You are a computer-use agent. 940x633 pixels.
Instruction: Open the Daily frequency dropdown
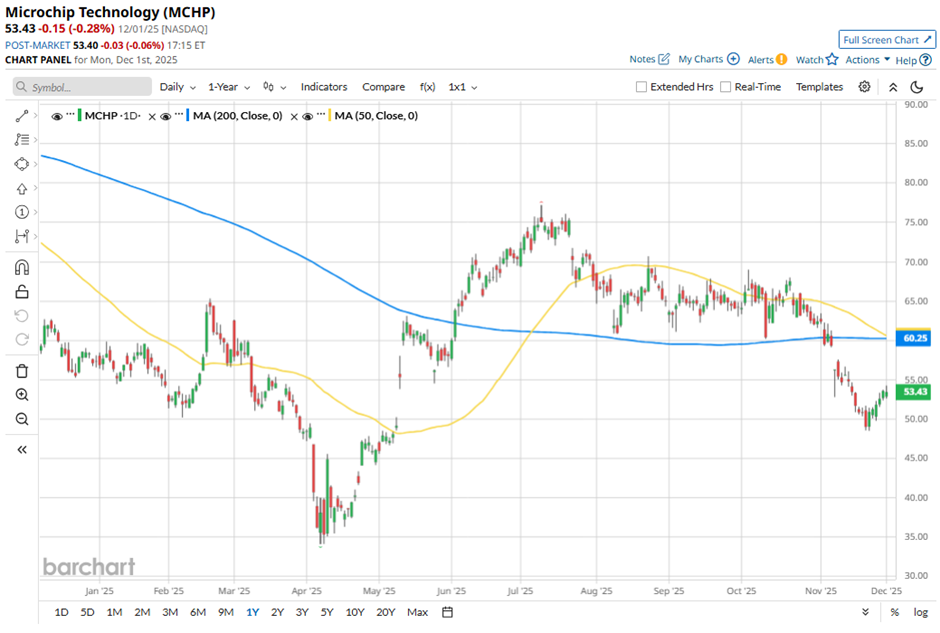177,87
